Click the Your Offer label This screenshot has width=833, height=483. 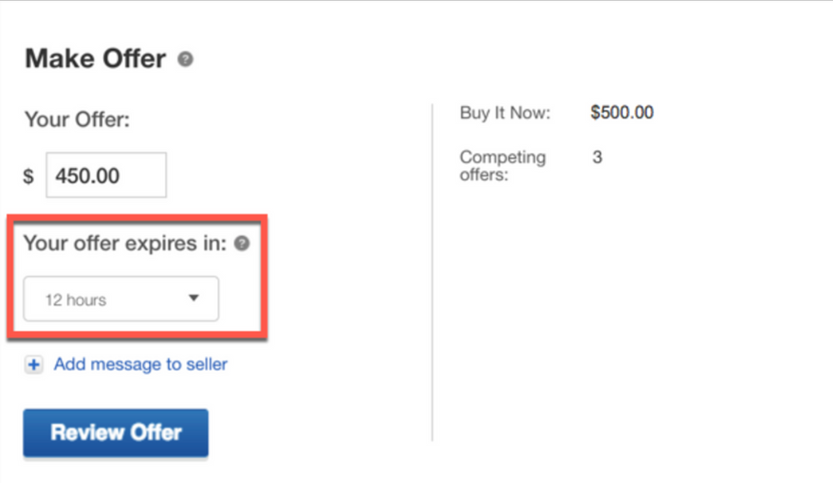(x=77, y=120)
